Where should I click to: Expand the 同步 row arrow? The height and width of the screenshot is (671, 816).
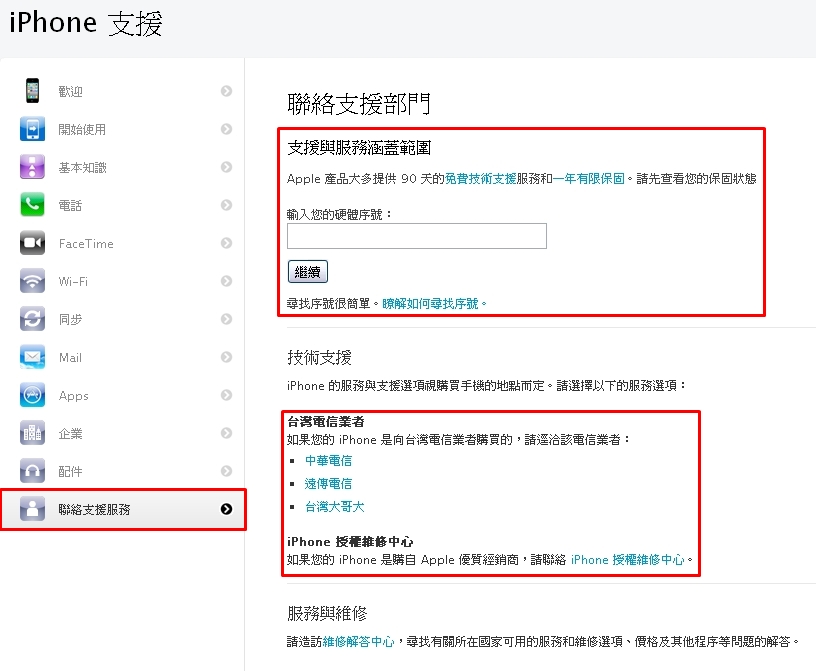coord(226,319)
